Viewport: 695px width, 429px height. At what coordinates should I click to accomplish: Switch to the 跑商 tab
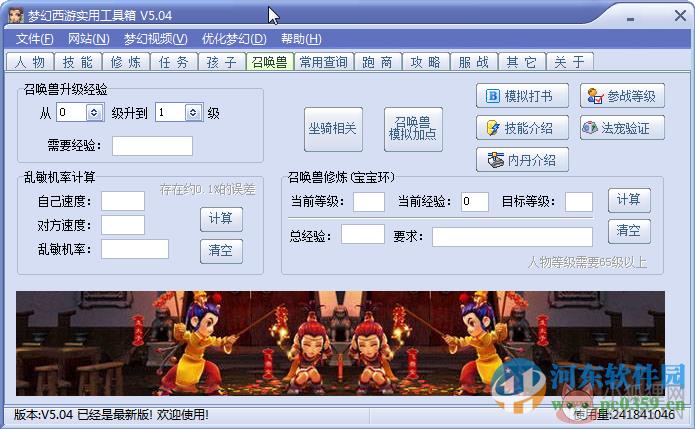378,62
